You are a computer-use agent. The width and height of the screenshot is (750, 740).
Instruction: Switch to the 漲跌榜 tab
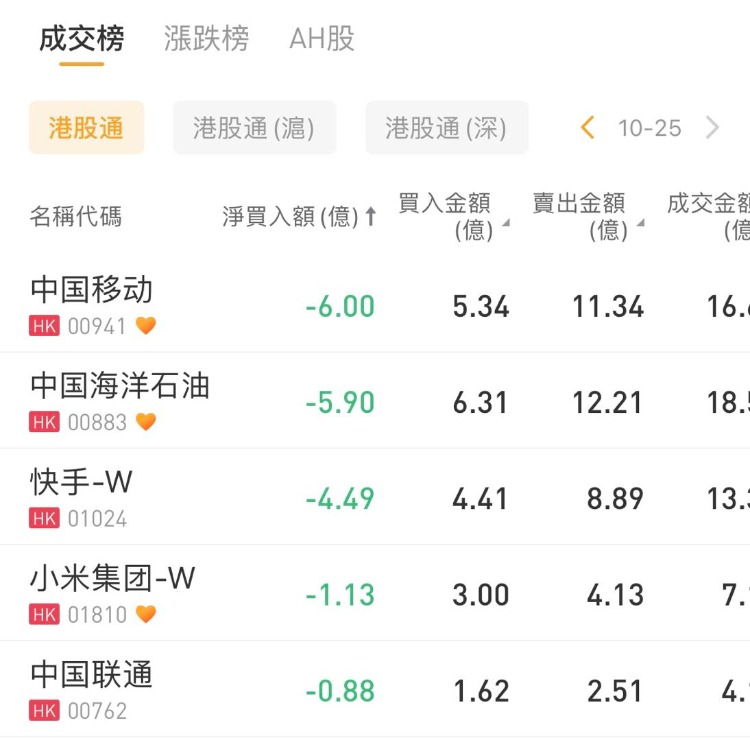(x=206, y=39)
